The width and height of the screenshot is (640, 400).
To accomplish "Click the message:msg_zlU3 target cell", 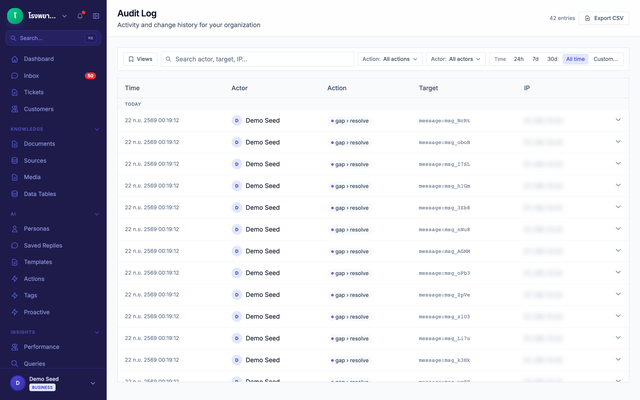I will click(x=444, y=317).
